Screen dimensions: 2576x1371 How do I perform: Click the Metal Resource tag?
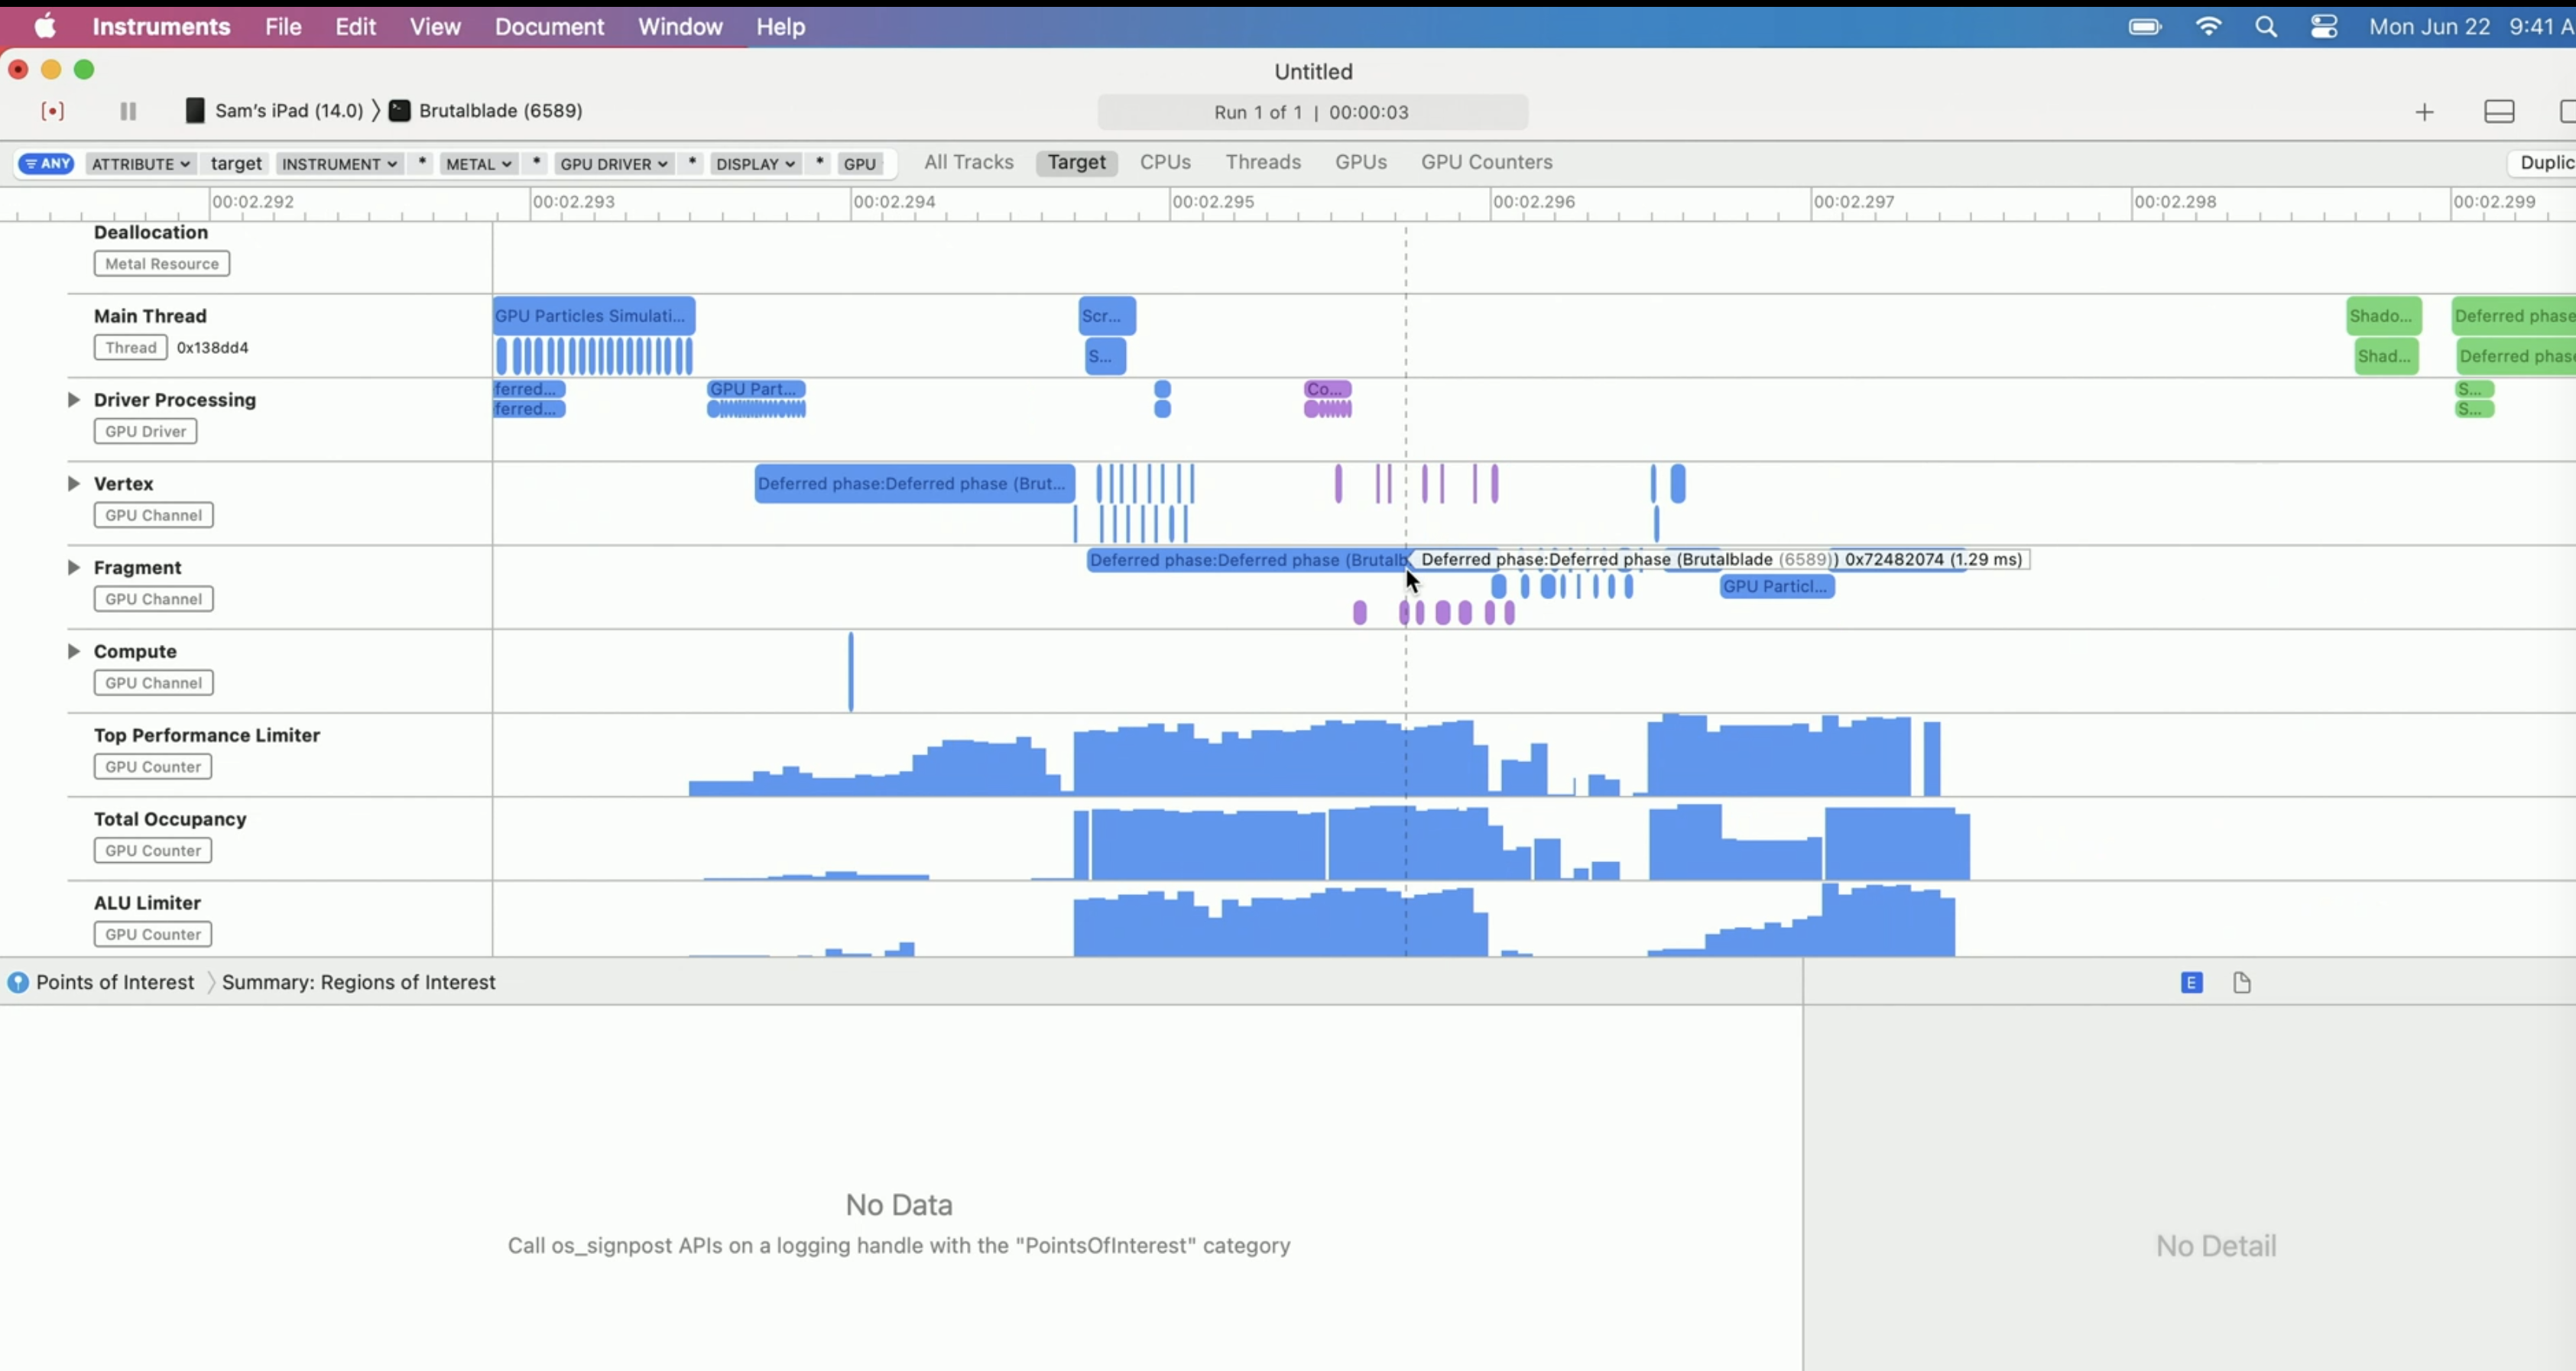(162, 264)
